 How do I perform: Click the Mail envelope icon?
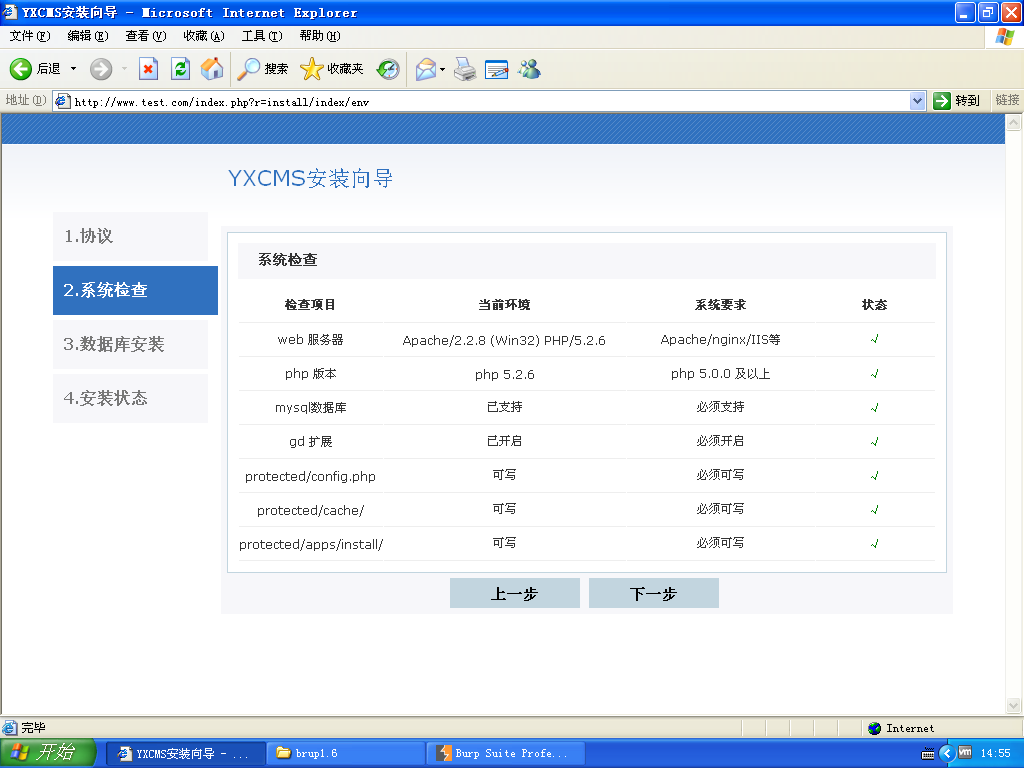click(426, 69)
